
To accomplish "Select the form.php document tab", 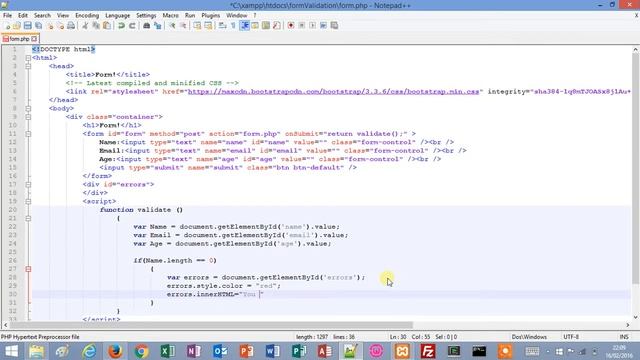I will coord(20,39).
